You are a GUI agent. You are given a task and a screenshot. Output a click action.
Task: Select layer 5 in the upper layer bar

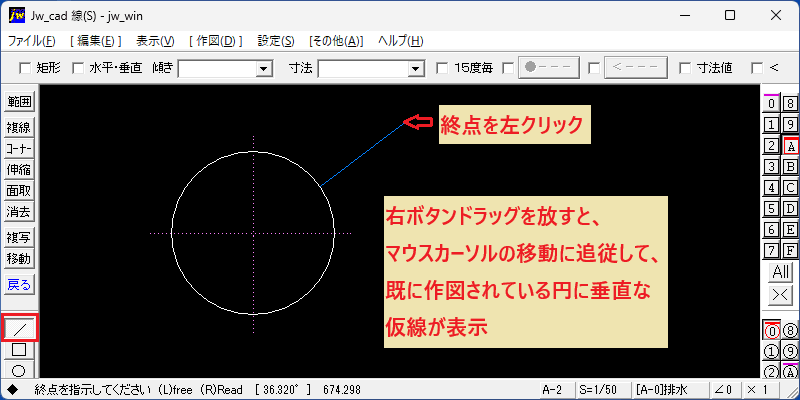point(771,209)
